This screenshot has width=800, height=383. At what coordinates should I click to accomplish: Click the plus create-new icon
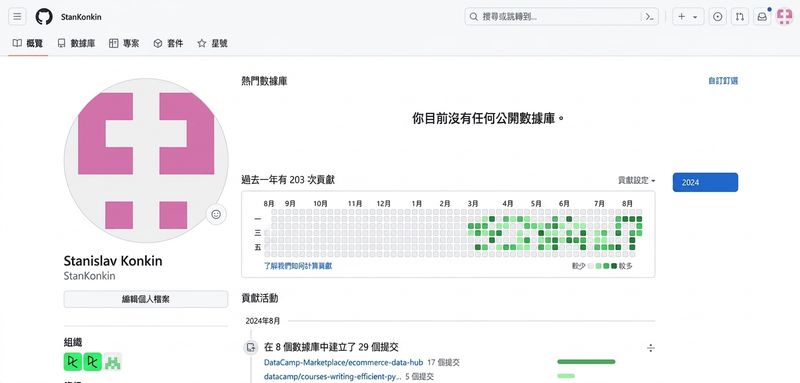pyautogui.click(x=682, y=17)
